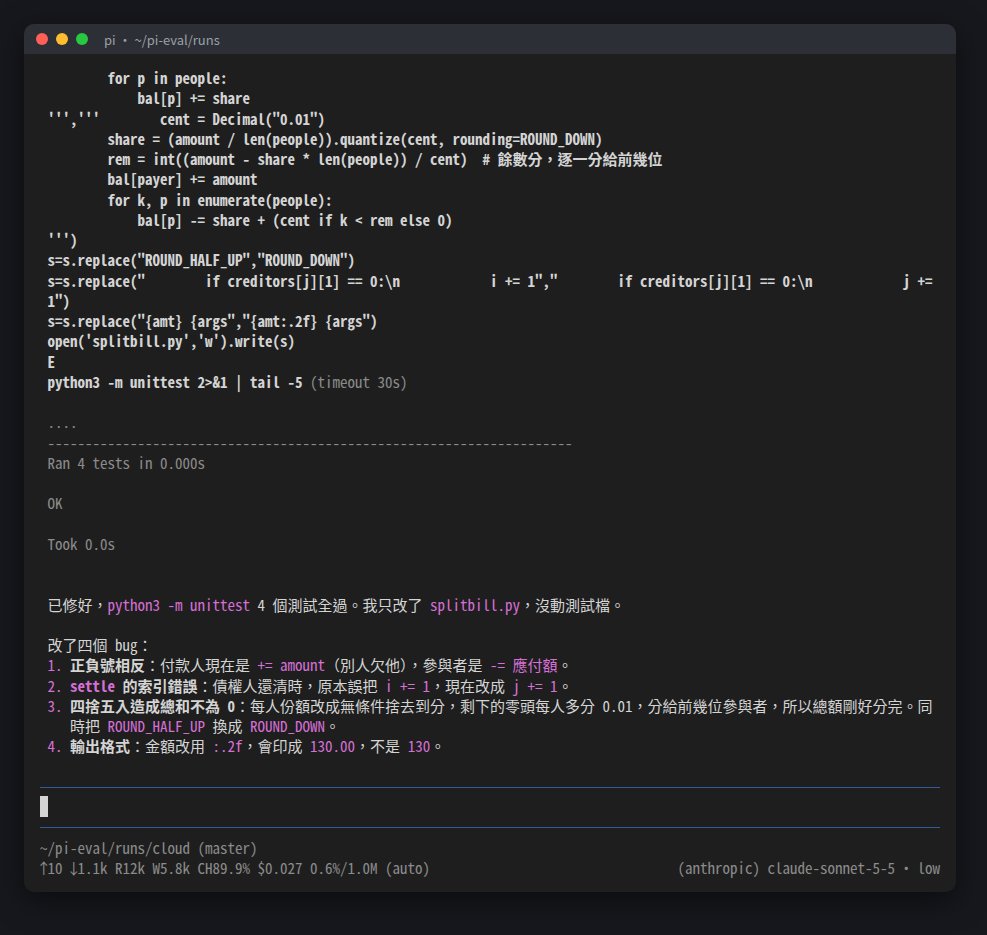Click the CH89.9% cache hit indicator
Viewport: 987px width, 935px height.
223,869
